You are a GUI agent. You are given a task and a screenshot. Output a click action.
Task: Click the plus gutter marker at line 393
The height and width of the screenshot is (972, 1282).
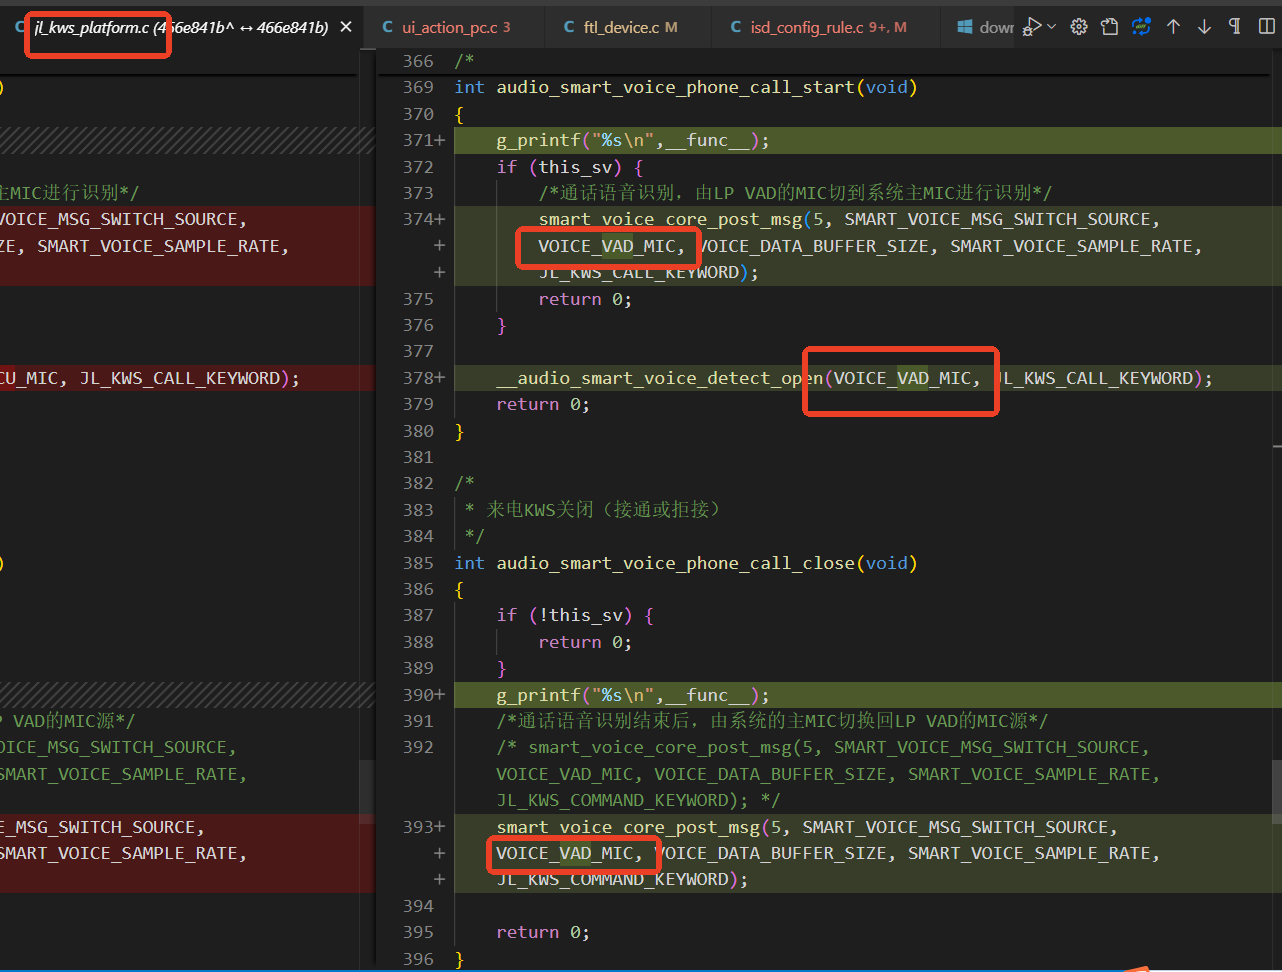click(x=439, y=827)
